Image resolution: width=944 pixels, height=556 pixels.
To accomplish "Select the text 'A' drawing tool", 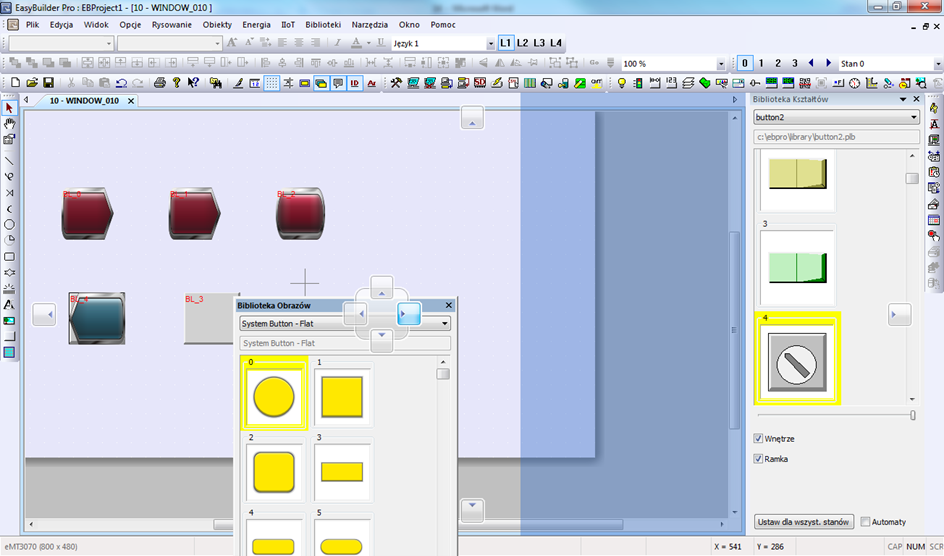I will [x=9, y=304].
